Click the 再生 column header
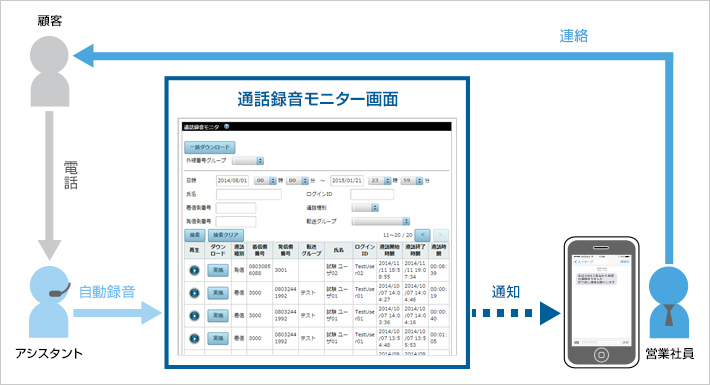Viewport: 710px width, 385px height. (x=194, y=250)
